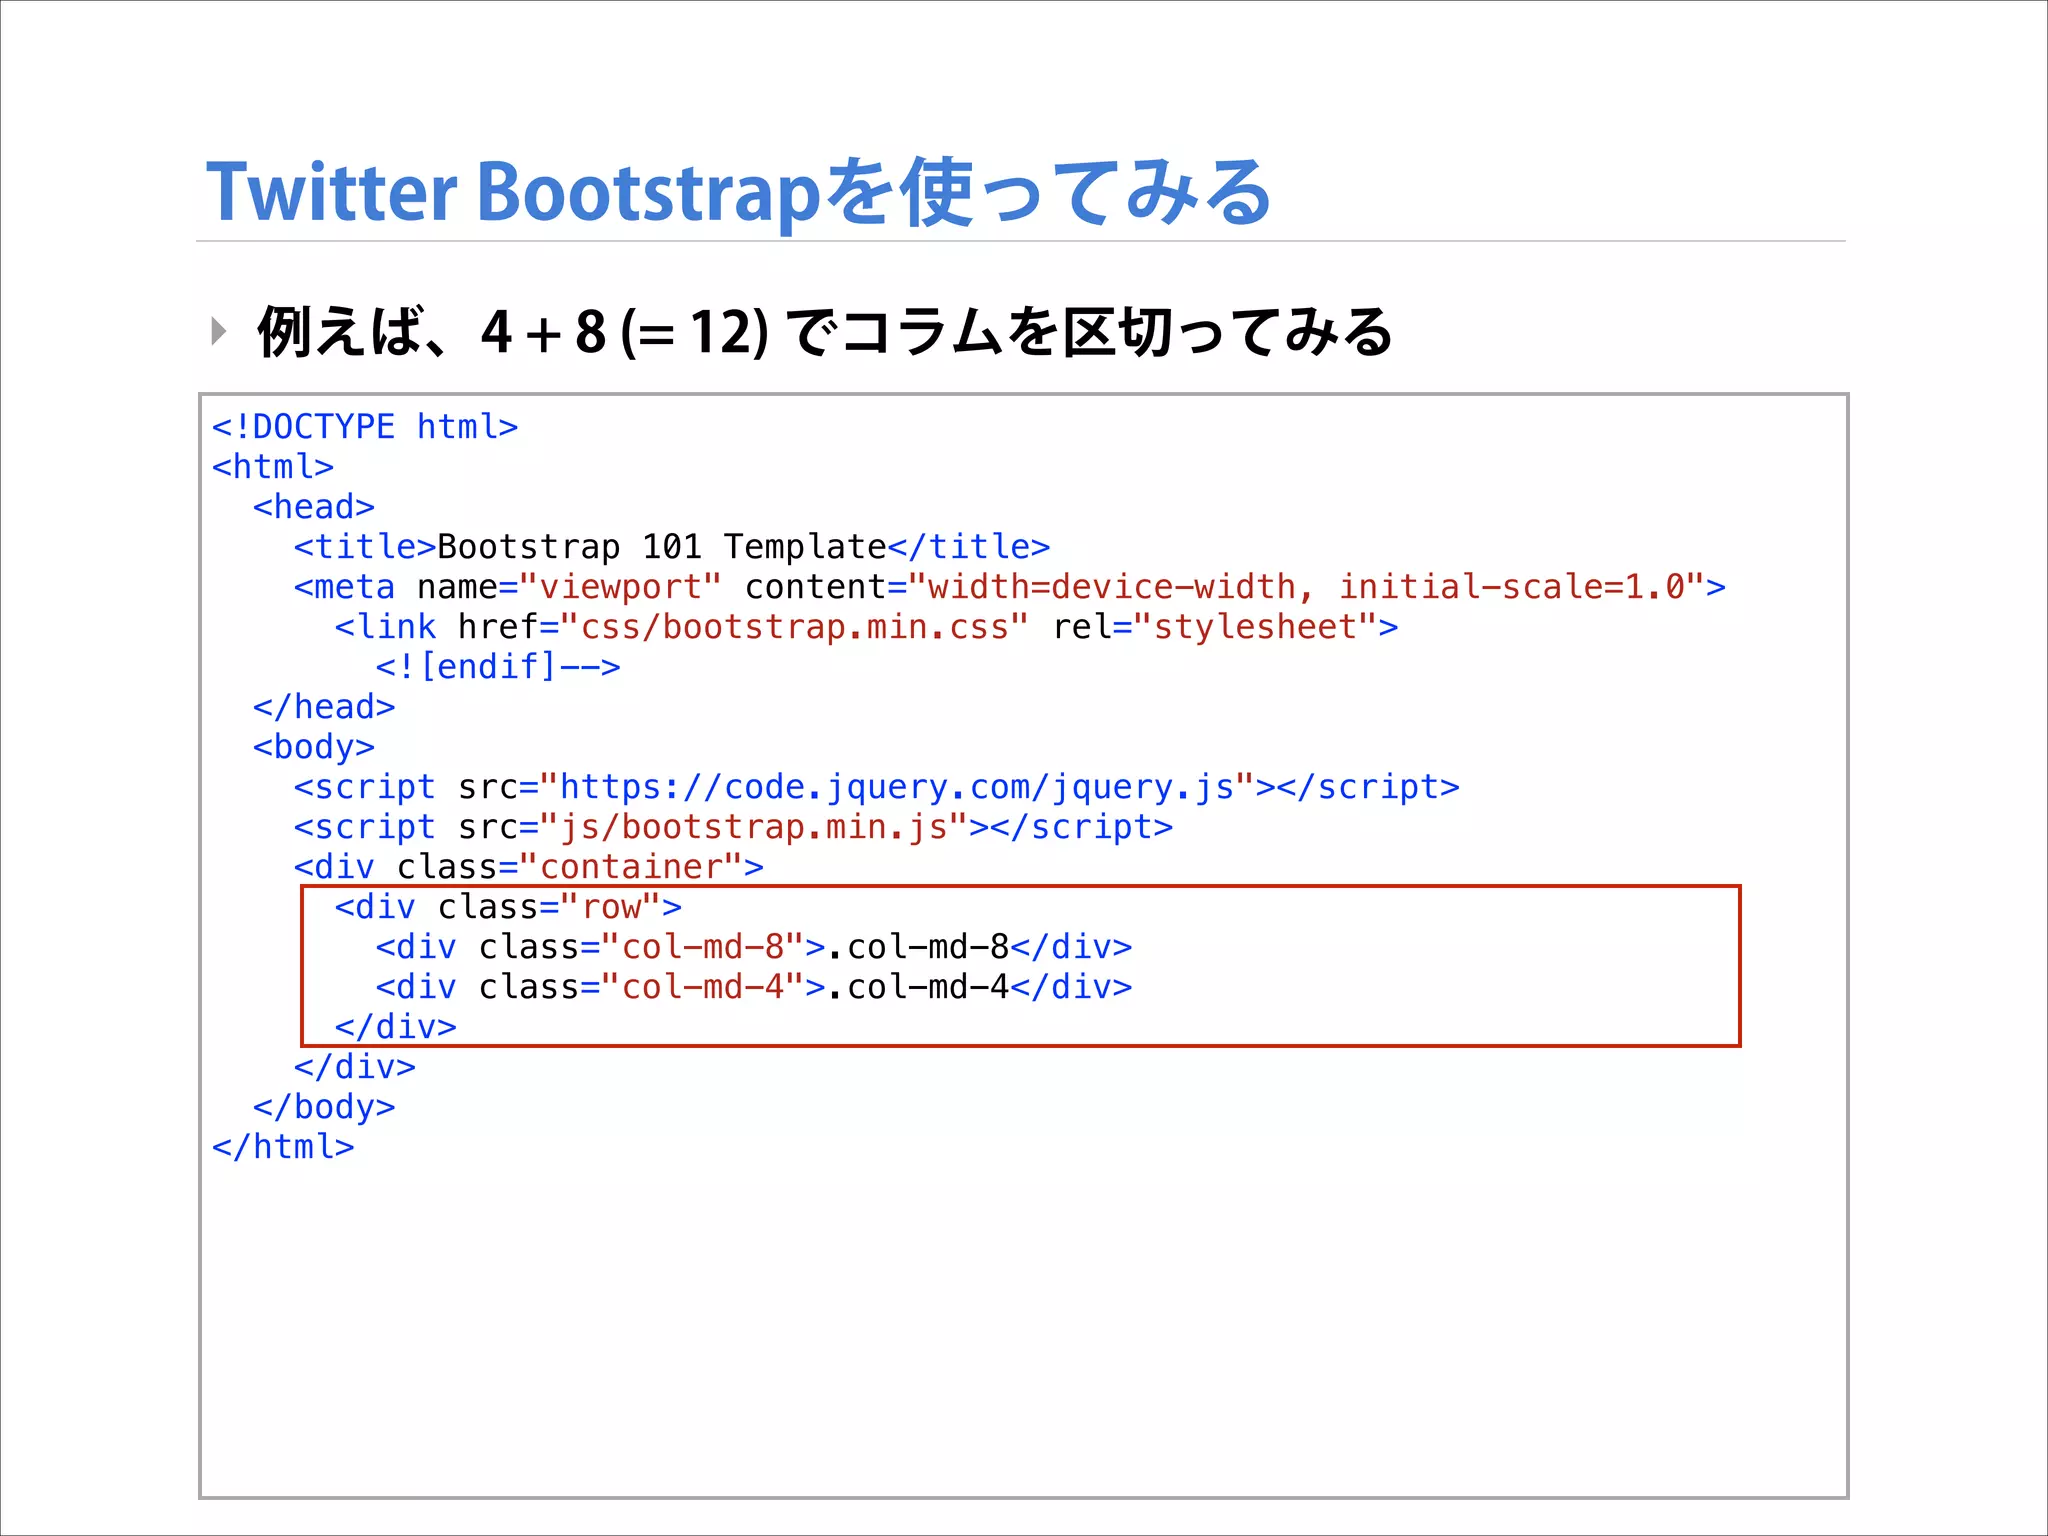Click the opening '<body>' tag line
Screen dimensions: 2048x1536
(x=314, y=747)
